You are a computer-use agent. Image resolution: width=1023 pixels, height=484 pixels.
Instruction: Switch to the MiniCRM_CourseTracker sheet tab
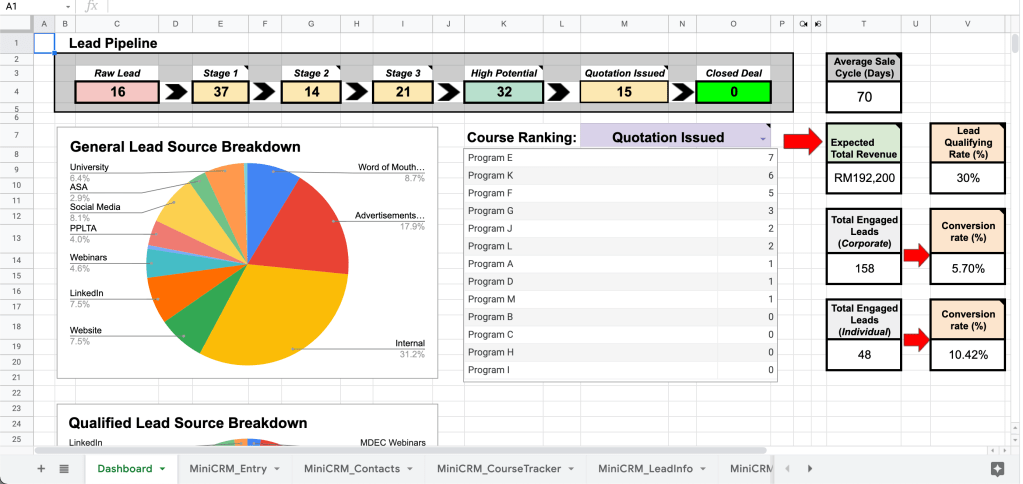click(x=499, y=468)
